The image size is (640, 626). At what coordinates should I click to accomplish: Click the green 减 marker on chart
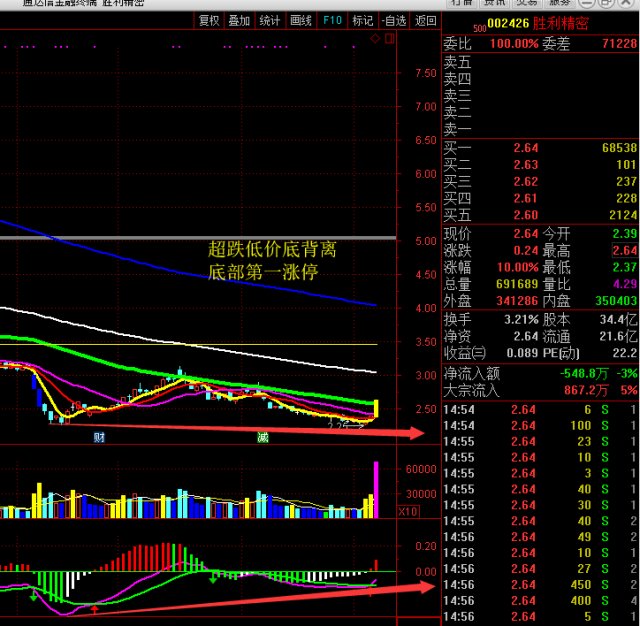262,437
